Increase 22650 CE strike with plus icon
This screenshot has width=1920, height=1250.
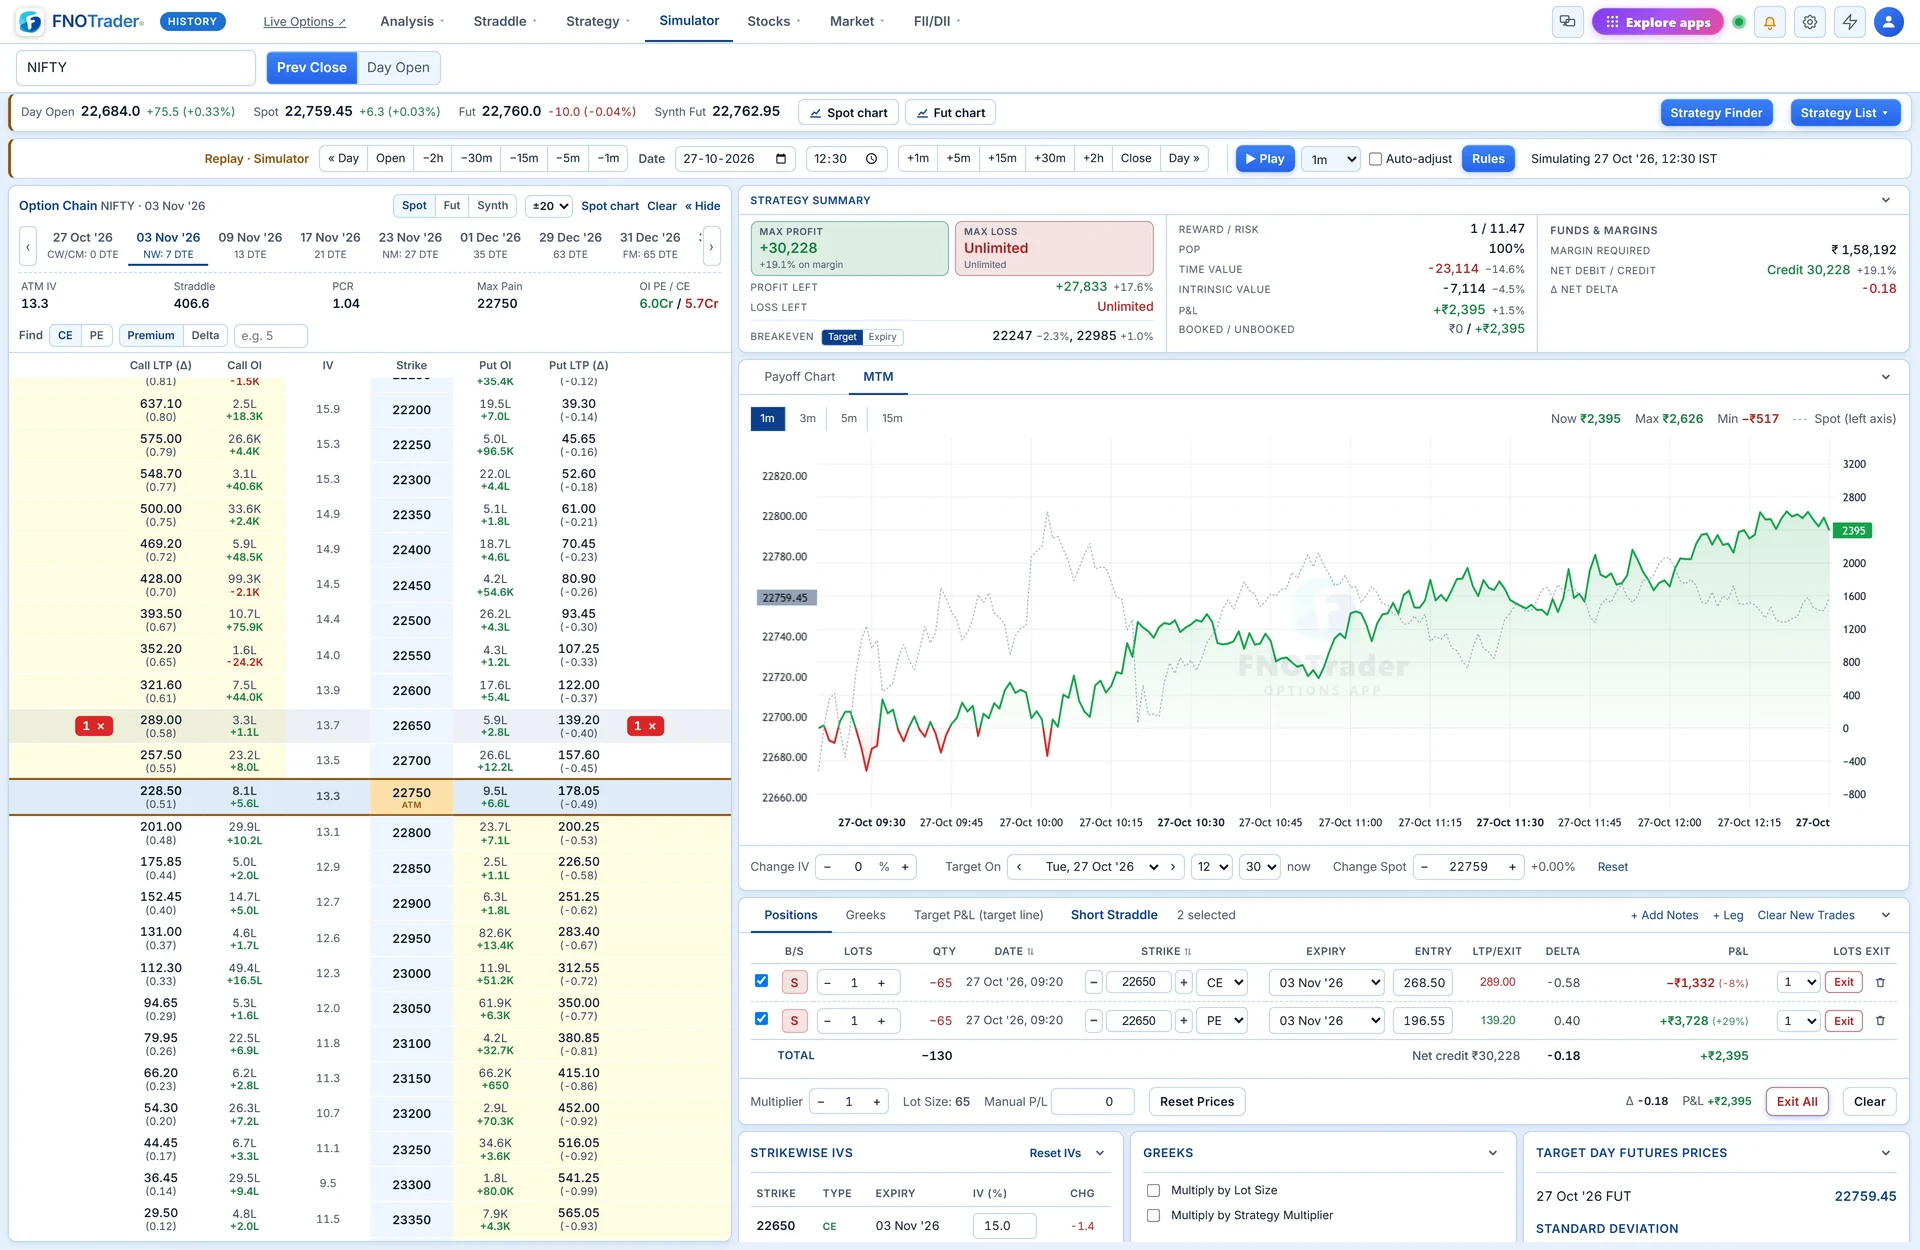tap(1183, 982)
